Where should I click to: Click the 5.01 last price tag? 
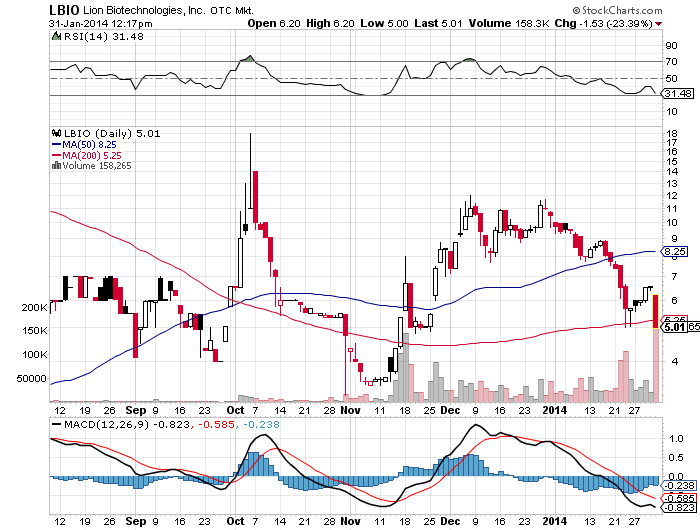(675, 327)
